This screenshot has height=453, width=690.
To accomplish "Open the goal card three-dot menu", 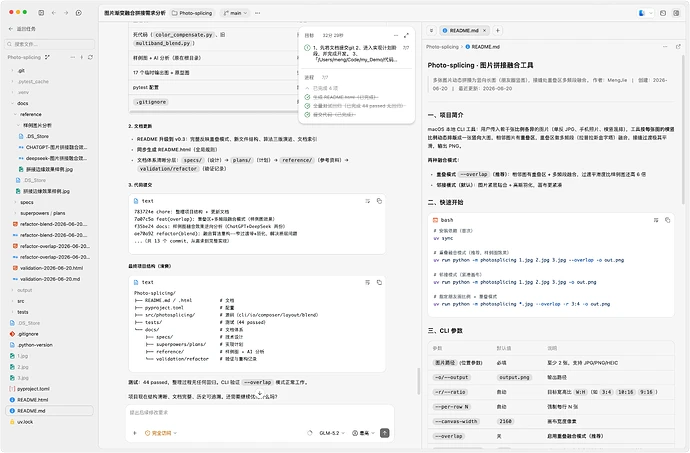I will point(396,35).
